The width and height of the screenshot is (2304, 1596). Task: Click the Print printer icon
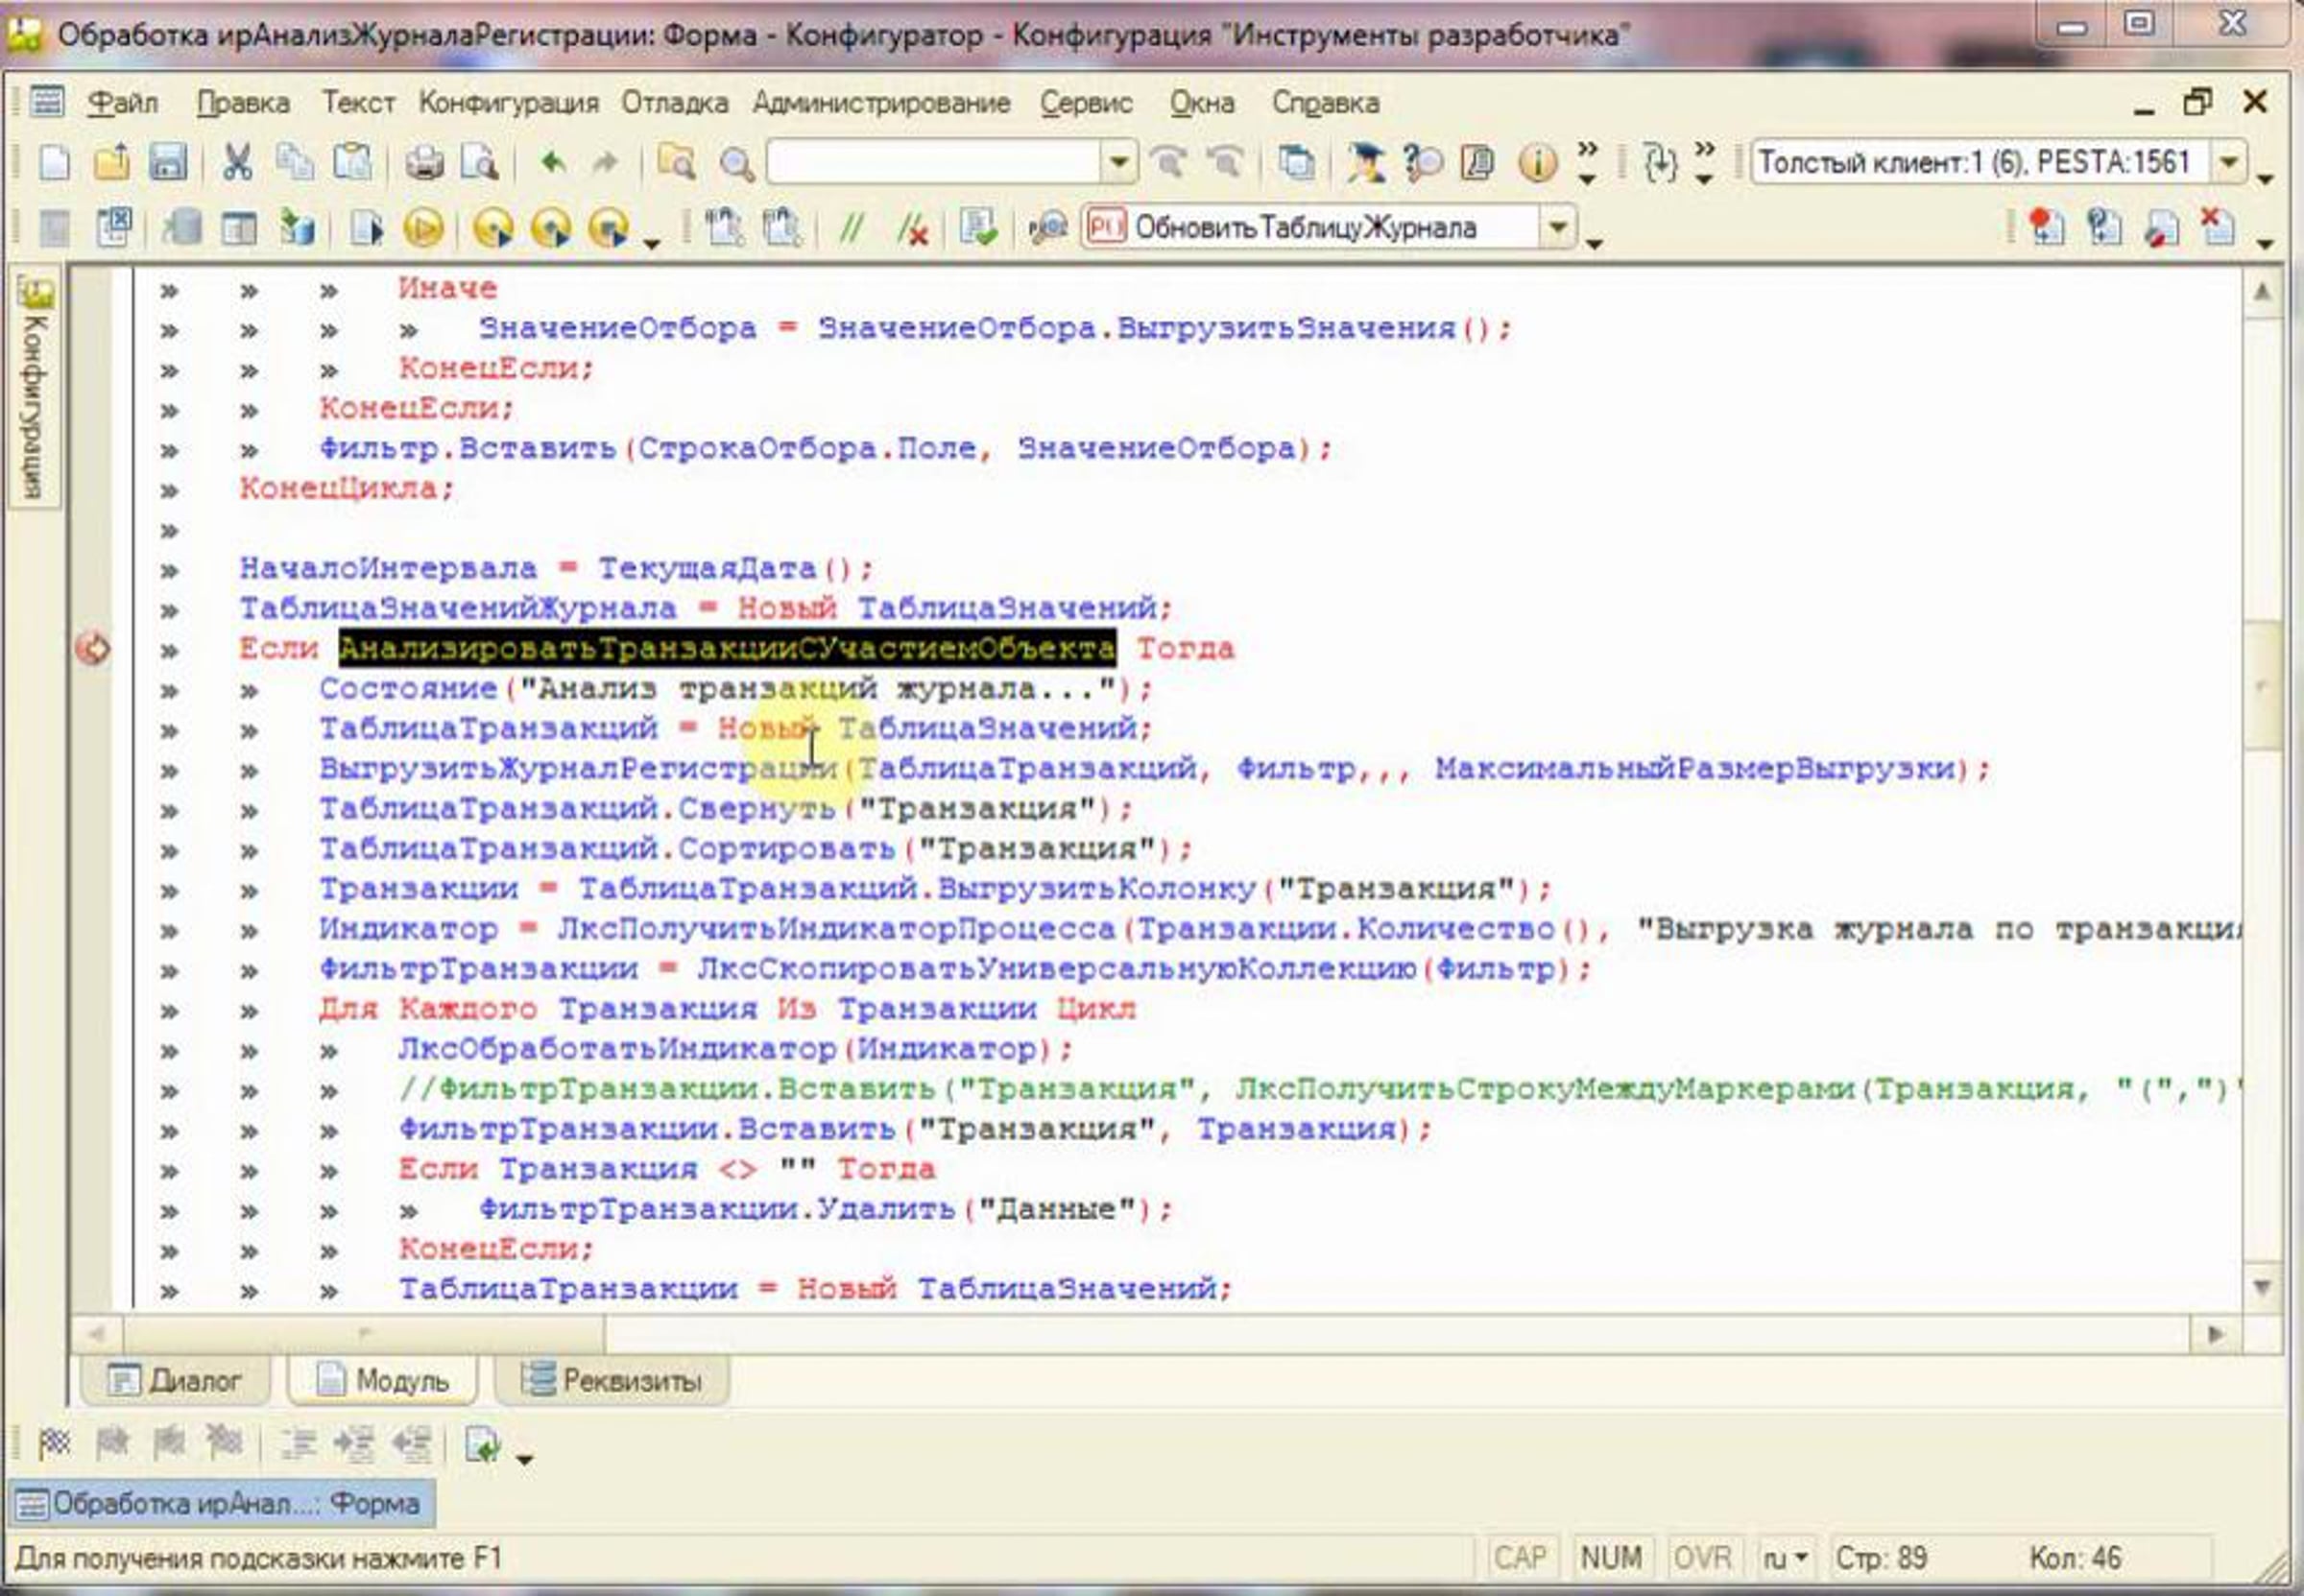click(425, 162)
